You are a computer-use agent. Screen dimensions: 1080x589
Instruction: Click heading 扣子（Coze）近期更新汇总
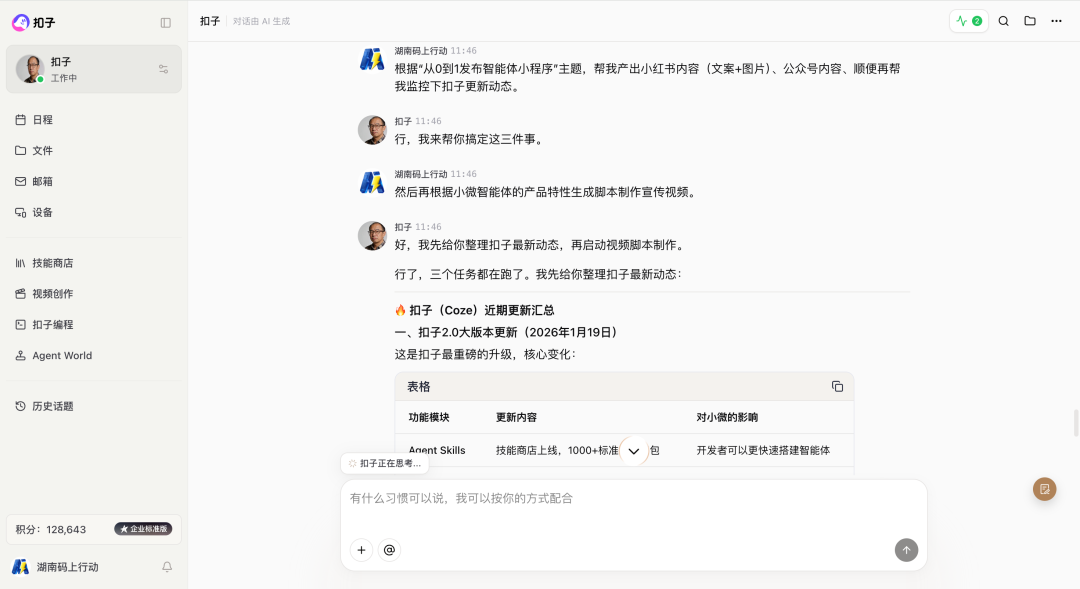[x=475, y=311]
